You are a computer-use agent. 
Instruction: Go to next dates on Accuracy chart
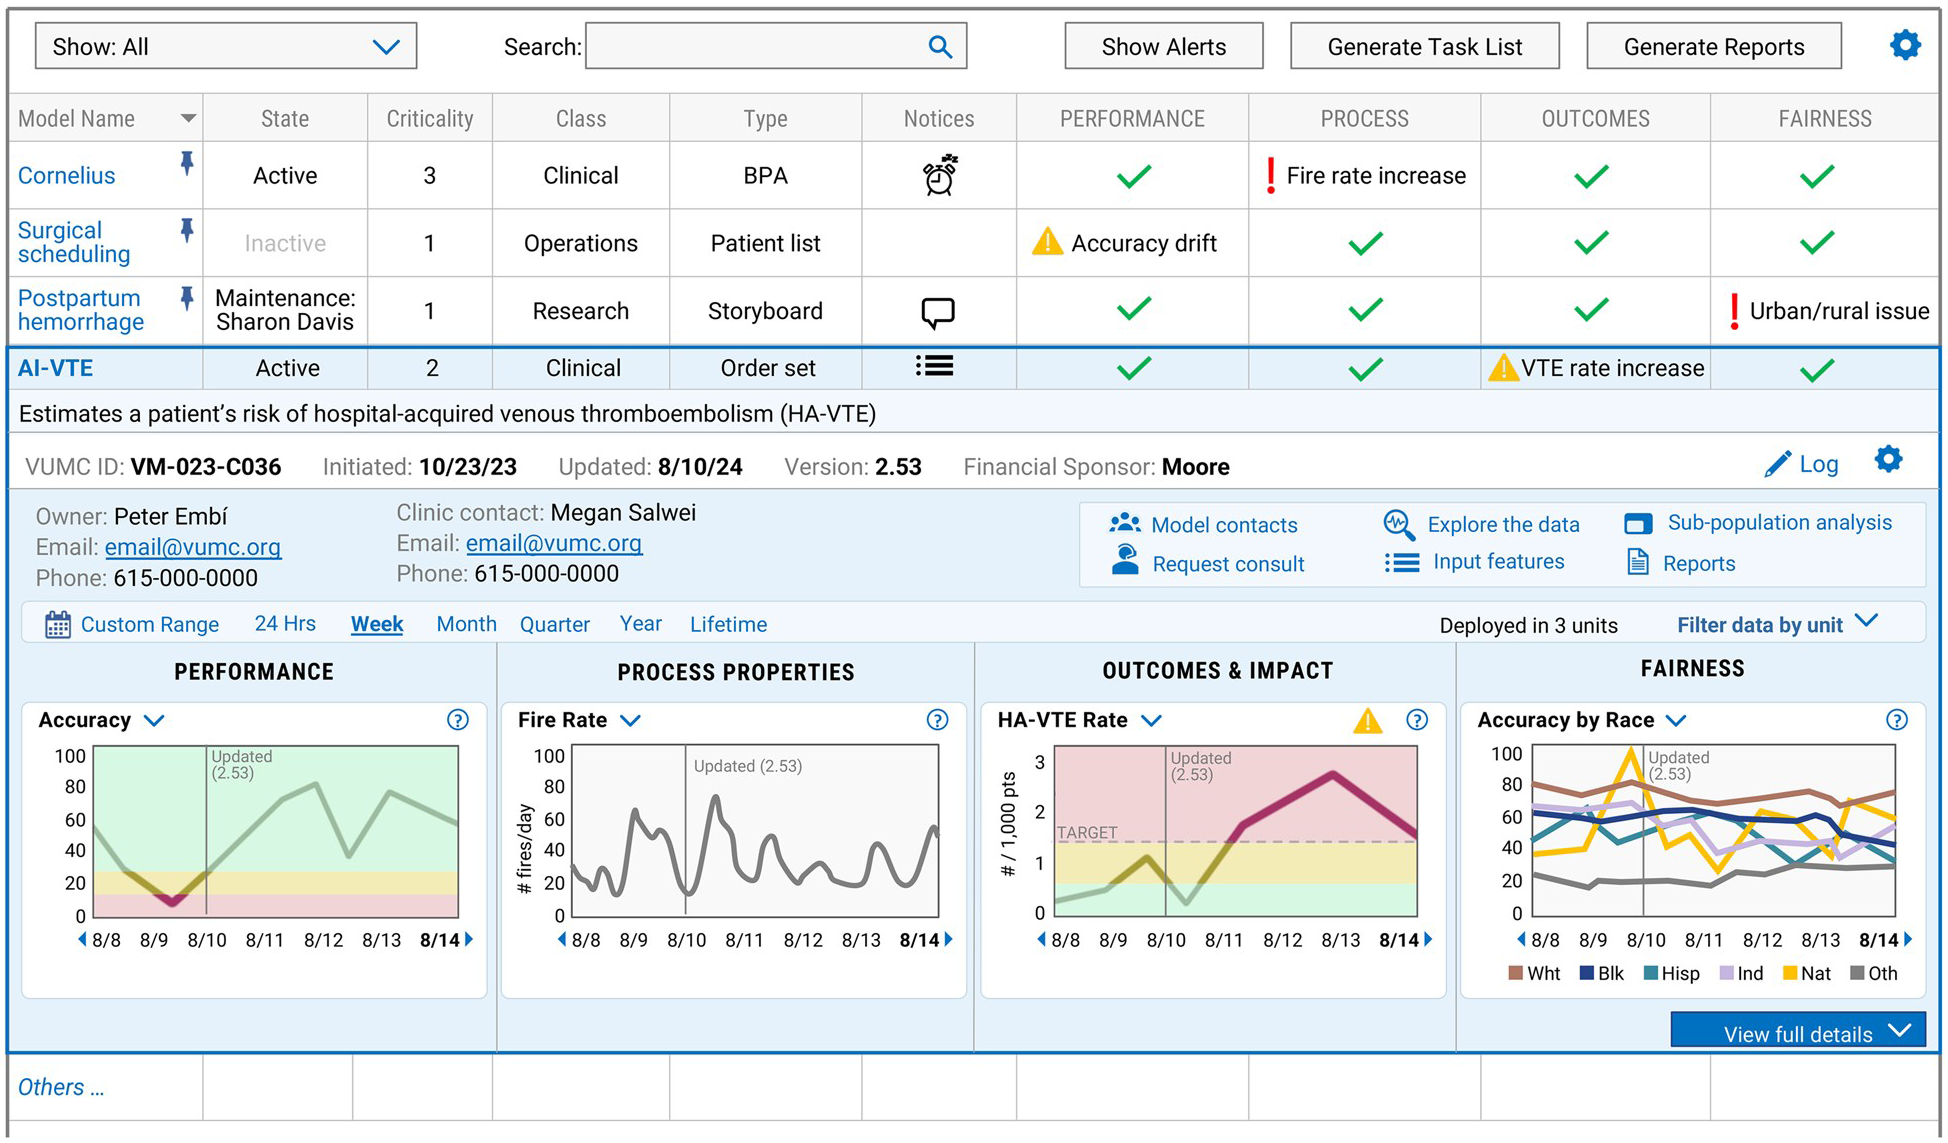pos(469,939)
